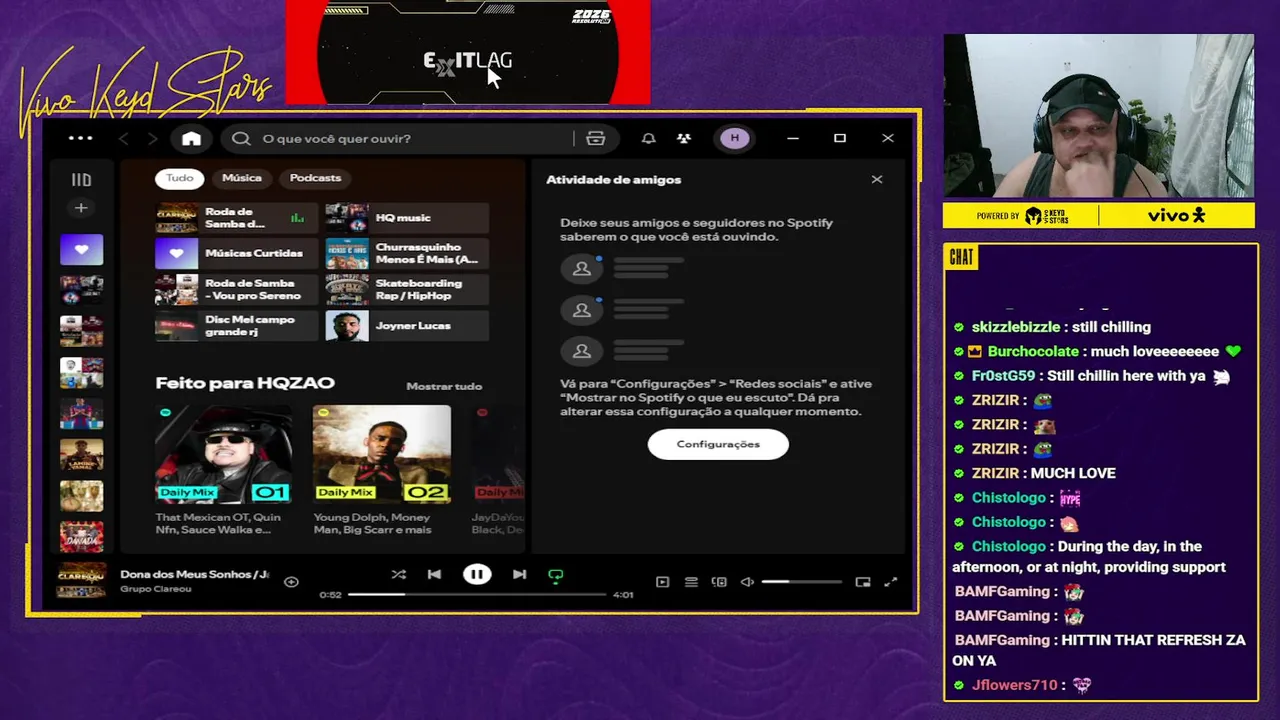
Task: Toggle repeat mode
Action: point(556,575)
